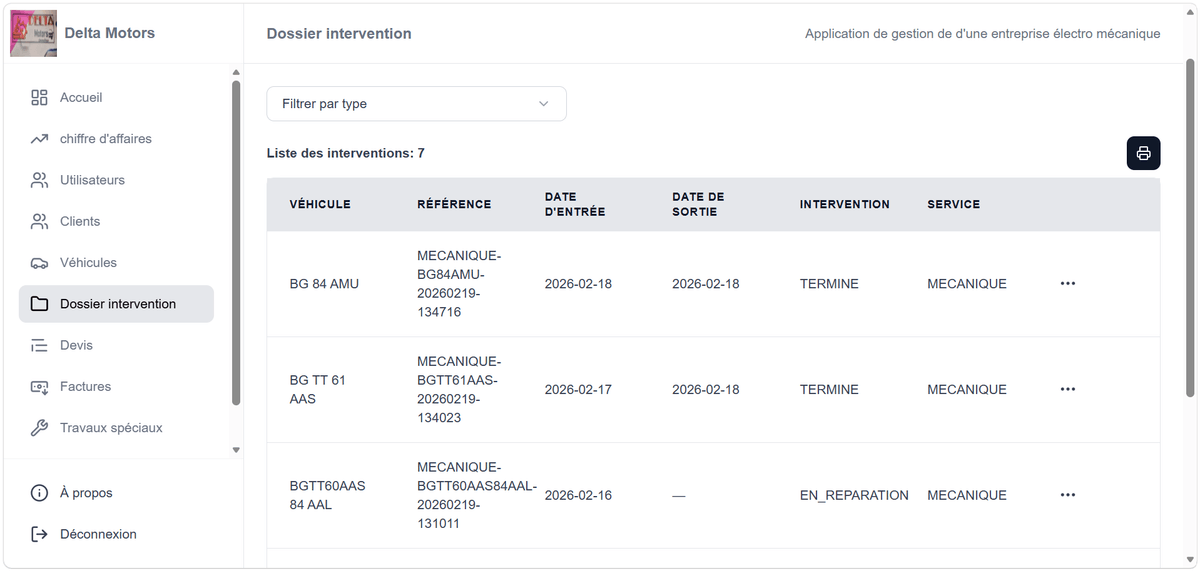
Task: Open actions menu for BG TT 61 AAS row
Action: click(1068, 389)
